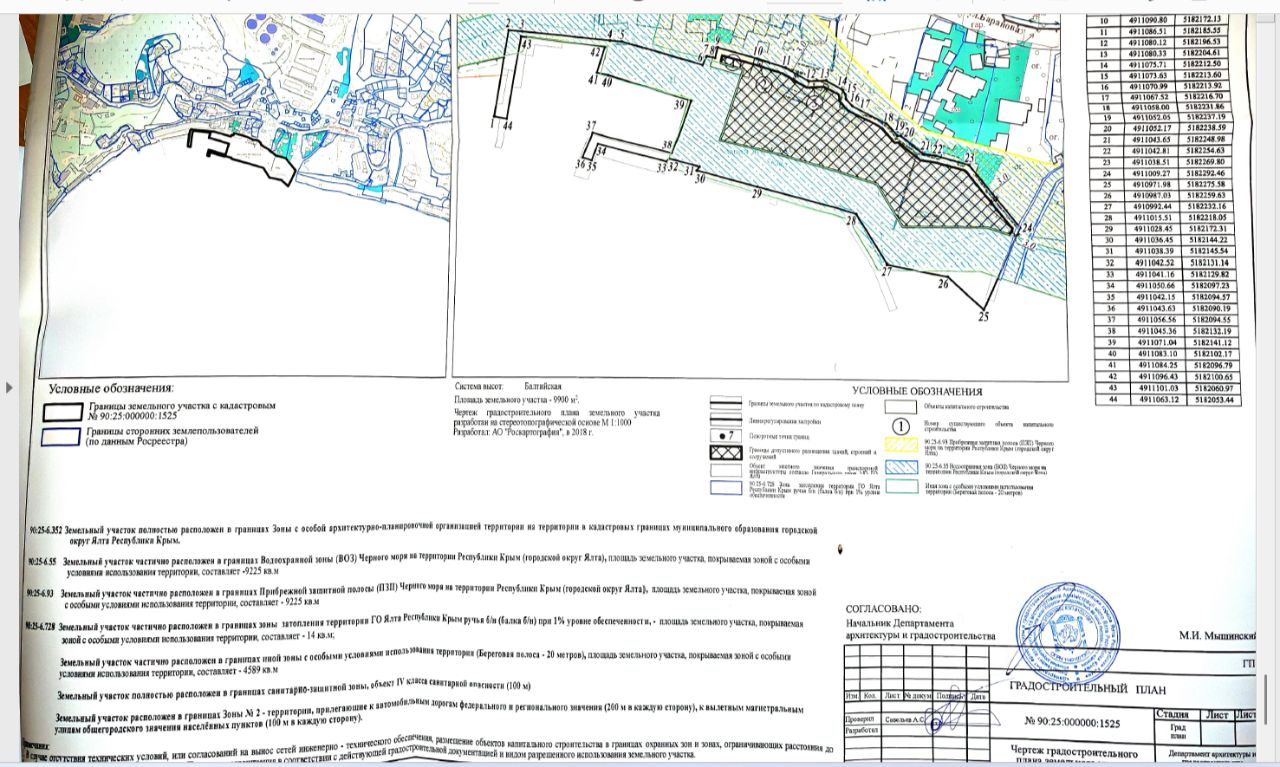The width and height of the screenshot is (1280, 767).
Task: Click boundary point 37 on the plan
Action: coord(591,126)
